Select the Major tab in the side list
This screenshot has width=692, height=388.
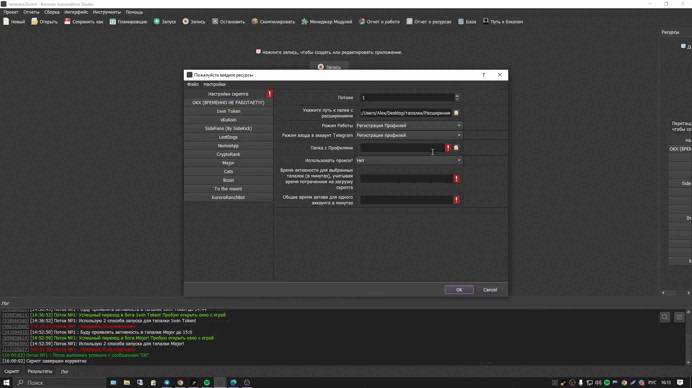(x=228, y=163)
